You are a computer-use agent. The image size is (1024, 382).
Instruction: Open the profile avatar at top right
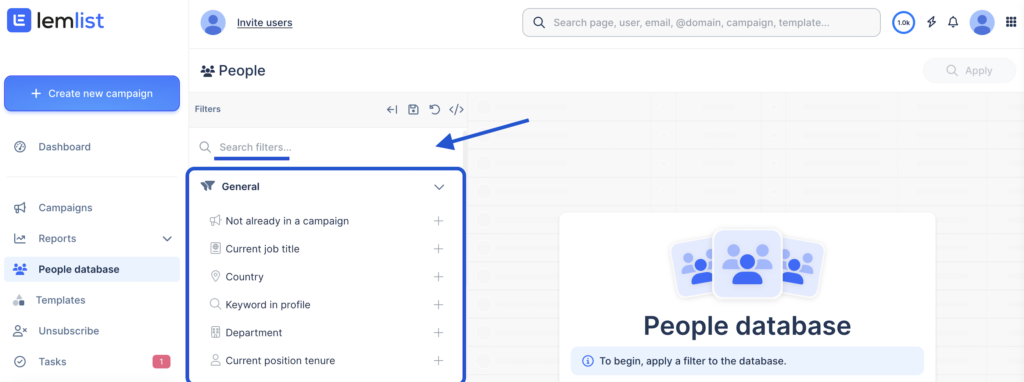(982, 22)
